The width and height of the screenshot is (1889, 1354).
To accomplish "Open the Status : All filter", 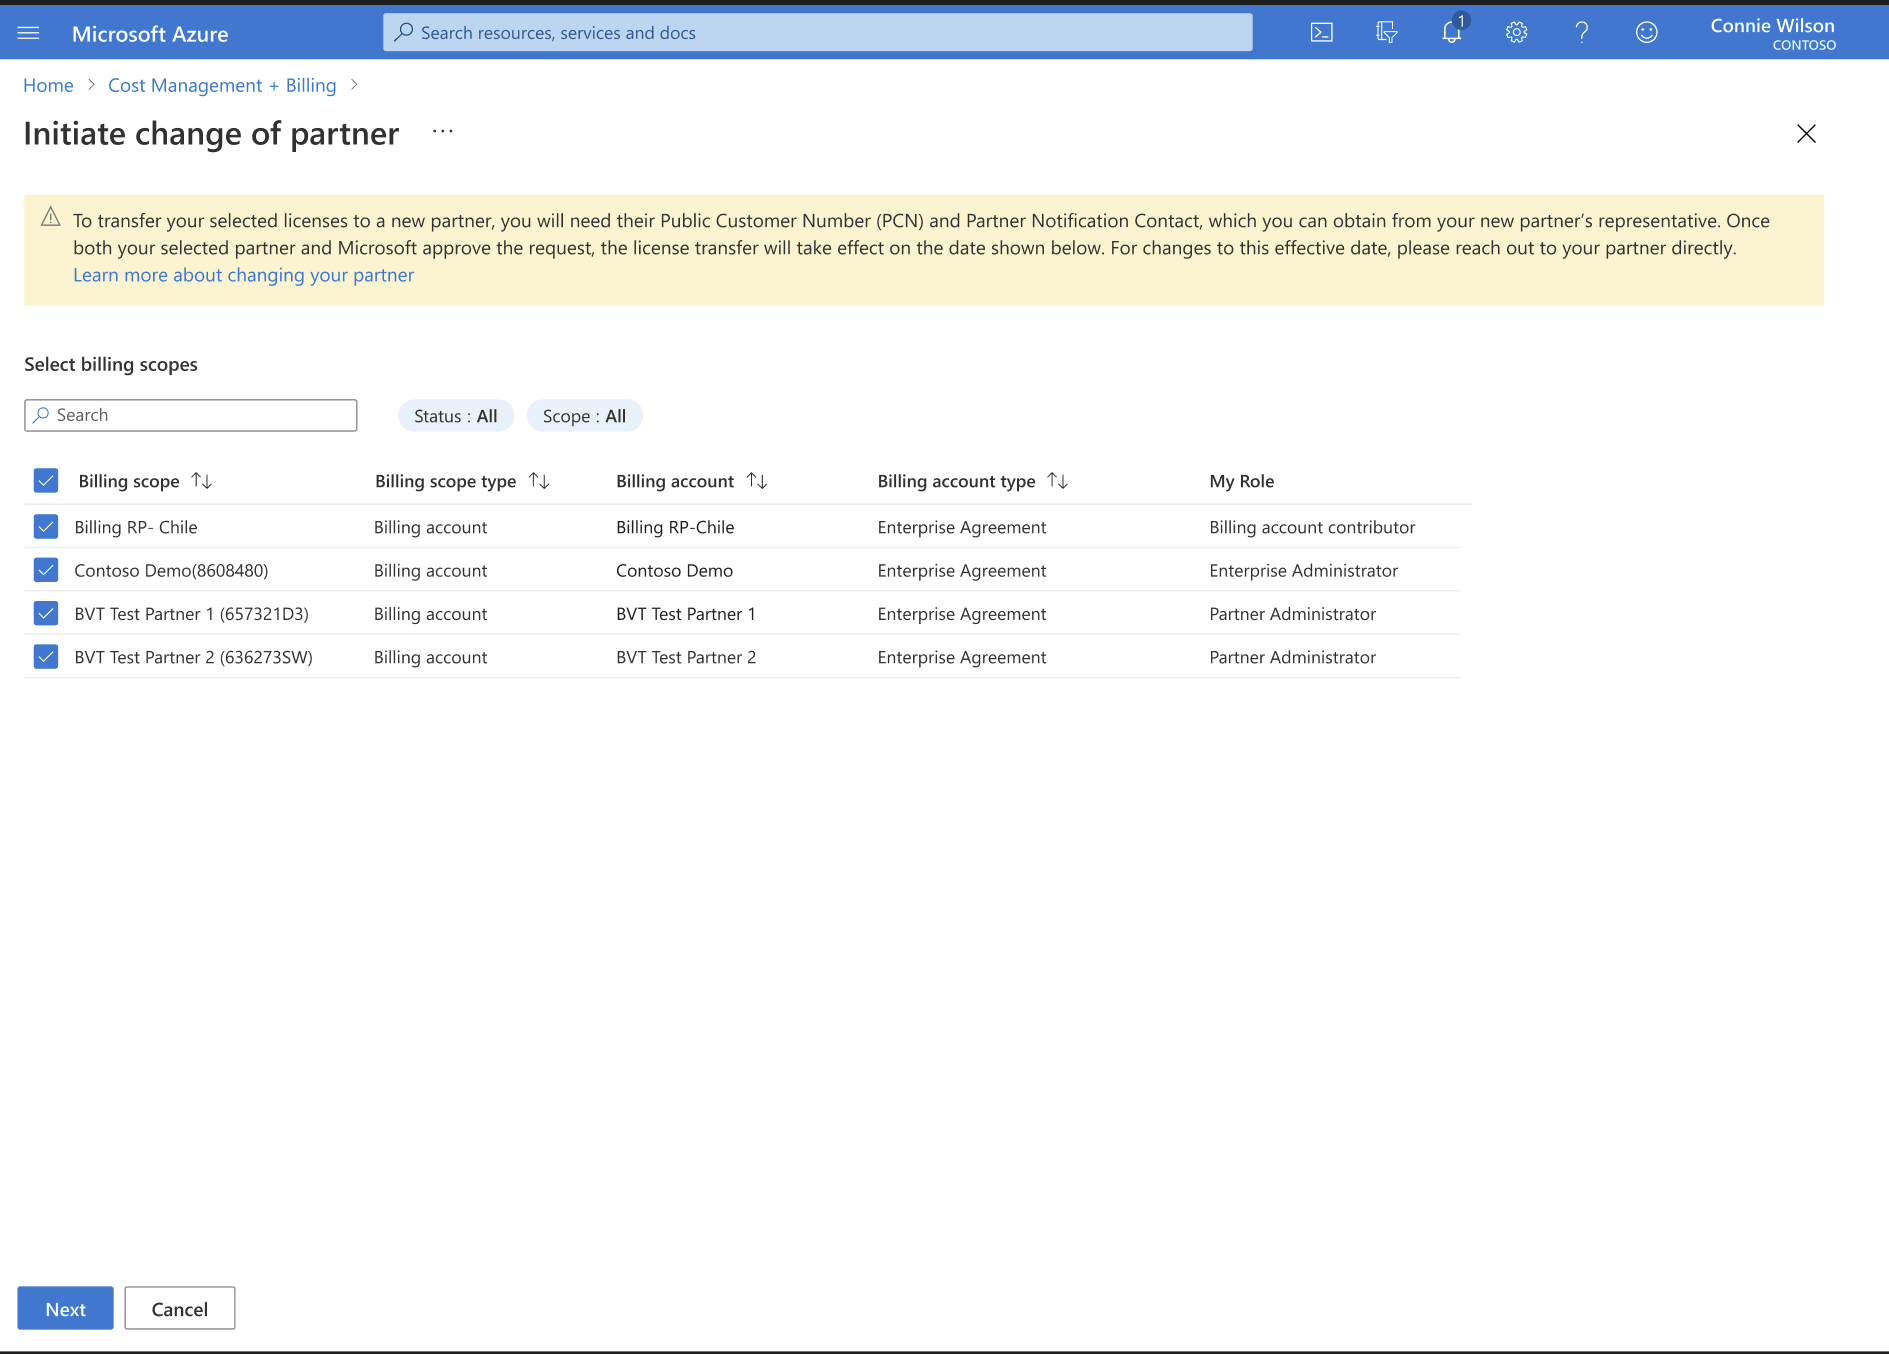I will tap(456, 416).
